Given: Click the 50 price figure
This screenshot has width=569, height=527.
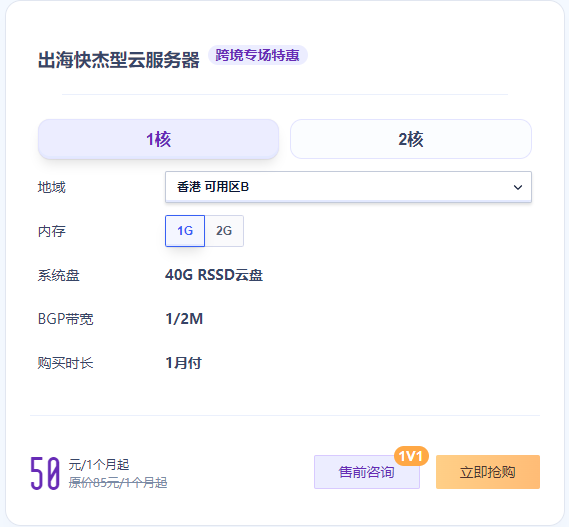Looking at the screenshot, I should coord(45,473).
